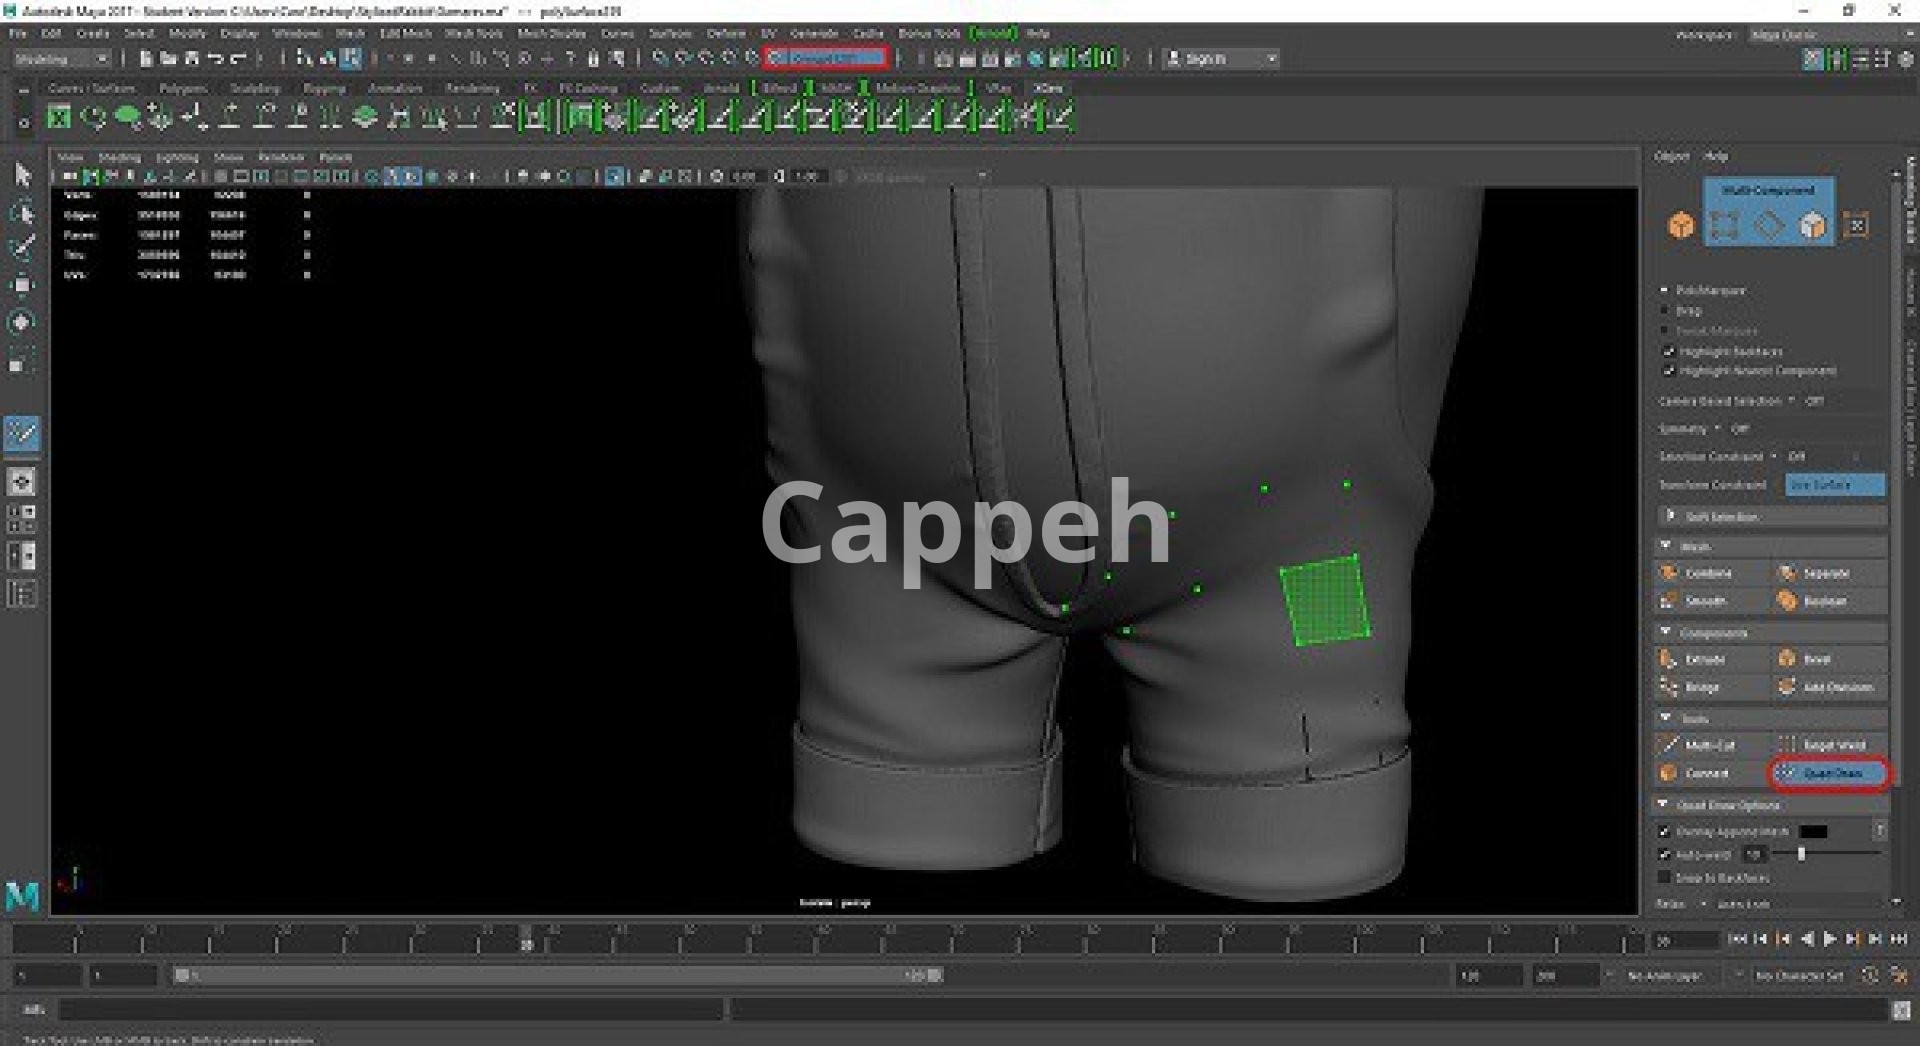This screenshot has width=1920, height=1046.
Task: Enable Snap to Backfaces checkbox
Action: coord(1665,877)
